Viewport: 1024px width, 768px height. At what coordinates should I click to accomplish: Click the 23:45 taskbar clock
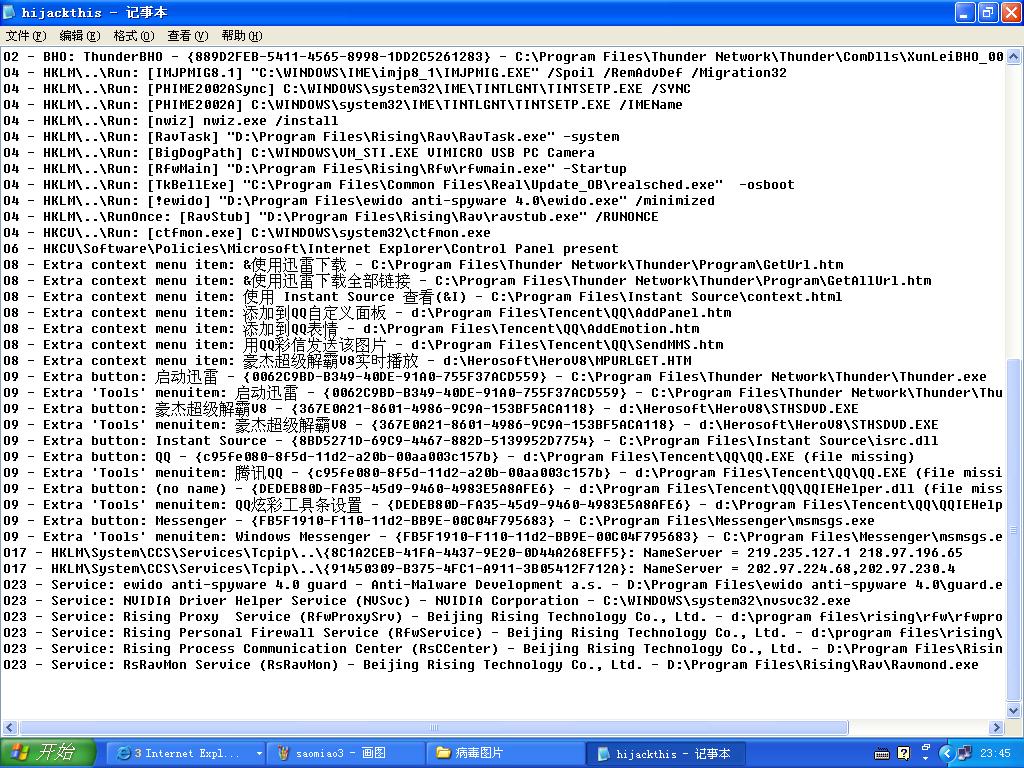[x=995, y=754]
